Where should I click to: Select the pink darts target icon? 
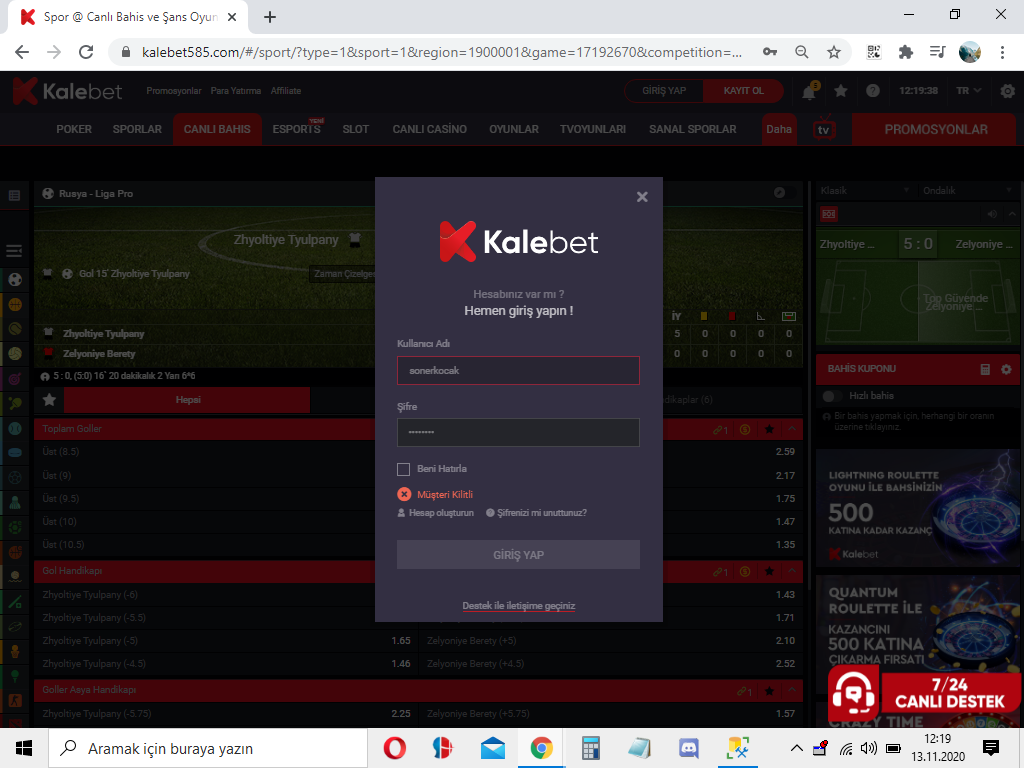[15, 379]
